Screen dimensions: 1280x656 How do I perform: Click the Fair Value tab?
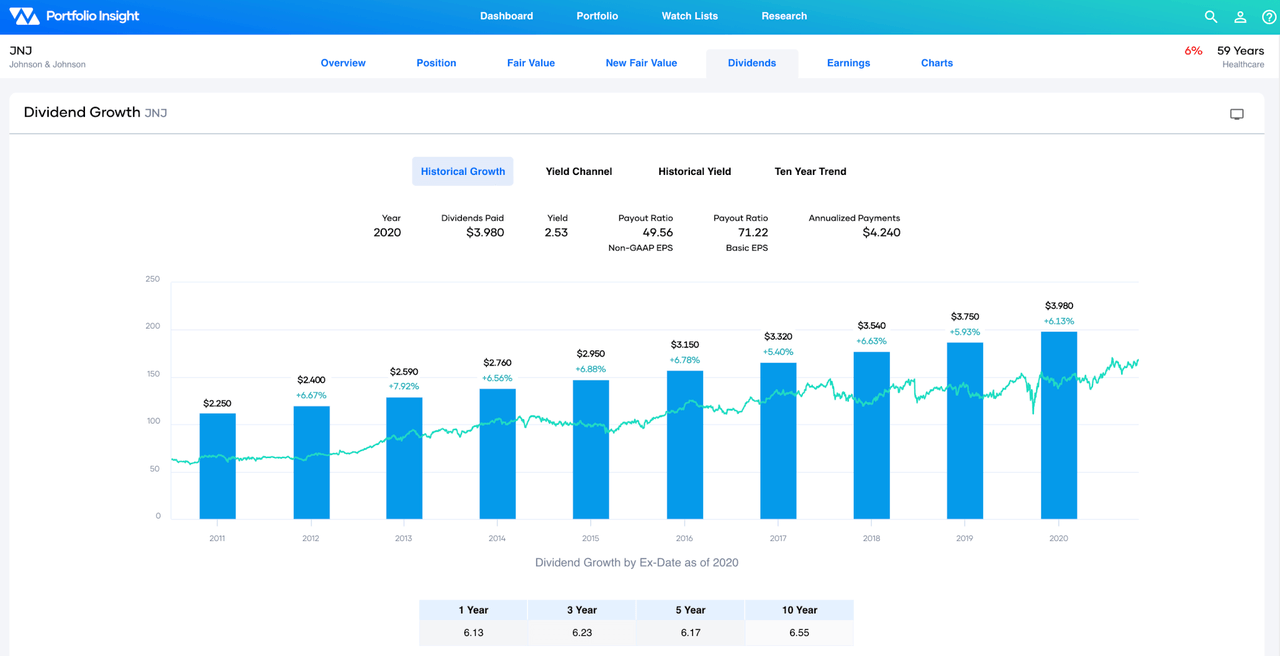coord(531,62)
